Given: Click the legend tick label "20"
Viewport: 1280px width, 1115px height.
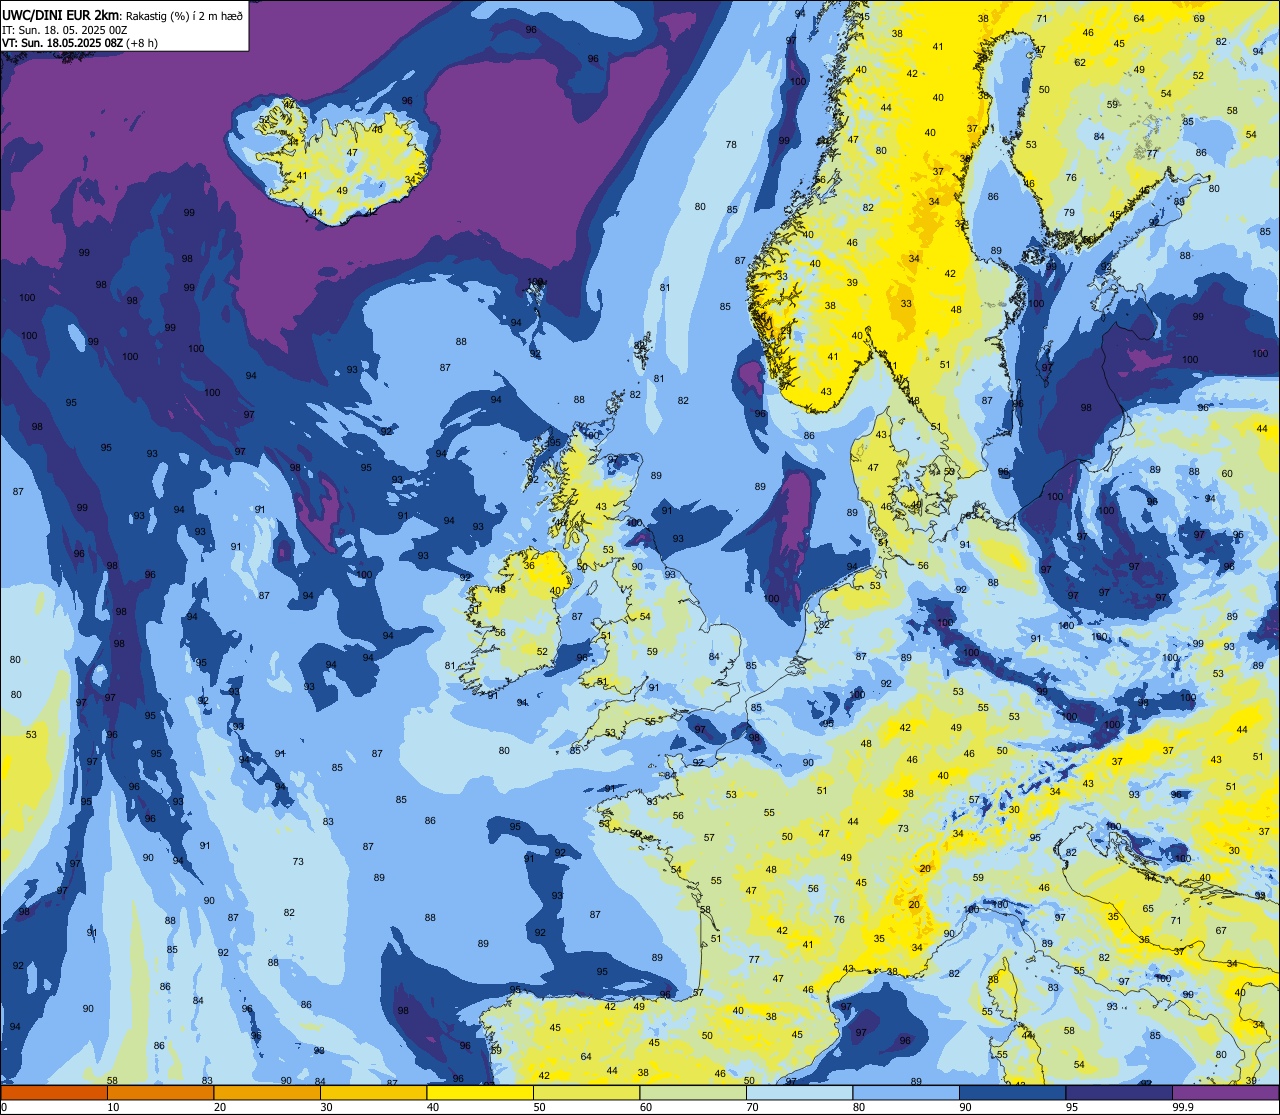Looking at the screenshot, I should 220,1107.
